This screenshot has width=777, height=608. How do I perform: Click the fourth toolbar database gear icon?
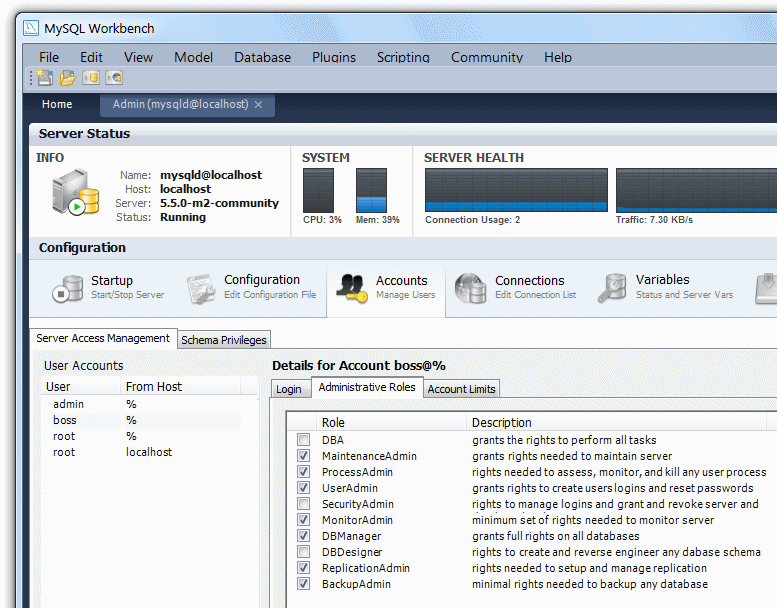[x=114, y=78]
